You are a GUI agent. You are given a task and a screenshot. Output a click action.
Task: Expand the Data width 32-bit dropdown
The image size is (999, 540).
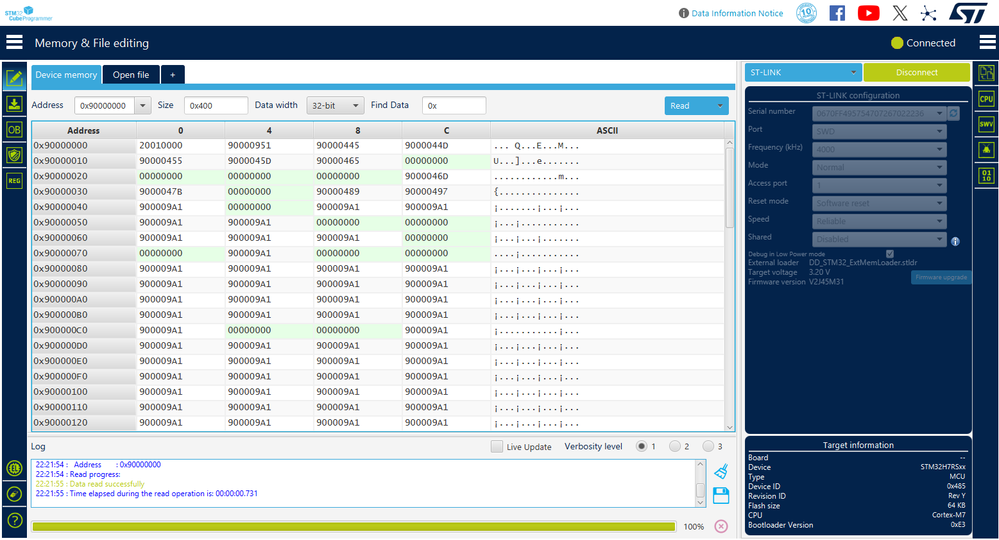click(335, 106)
